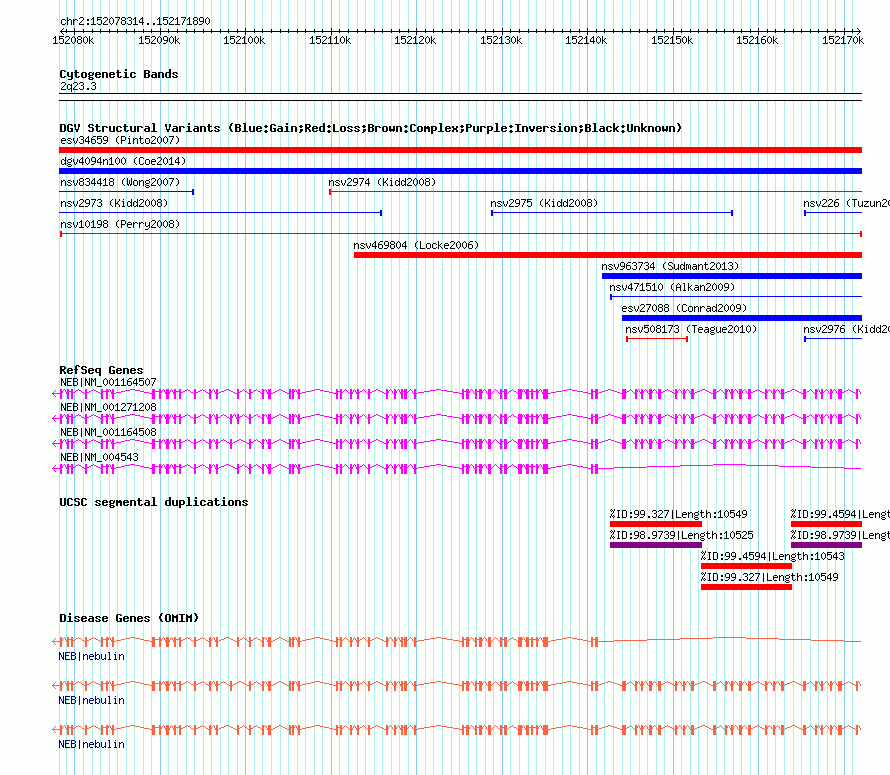This screenshot has width=890, height=775.
Task: Click the 152150k ruler tick label
Action: coord(672,41)
